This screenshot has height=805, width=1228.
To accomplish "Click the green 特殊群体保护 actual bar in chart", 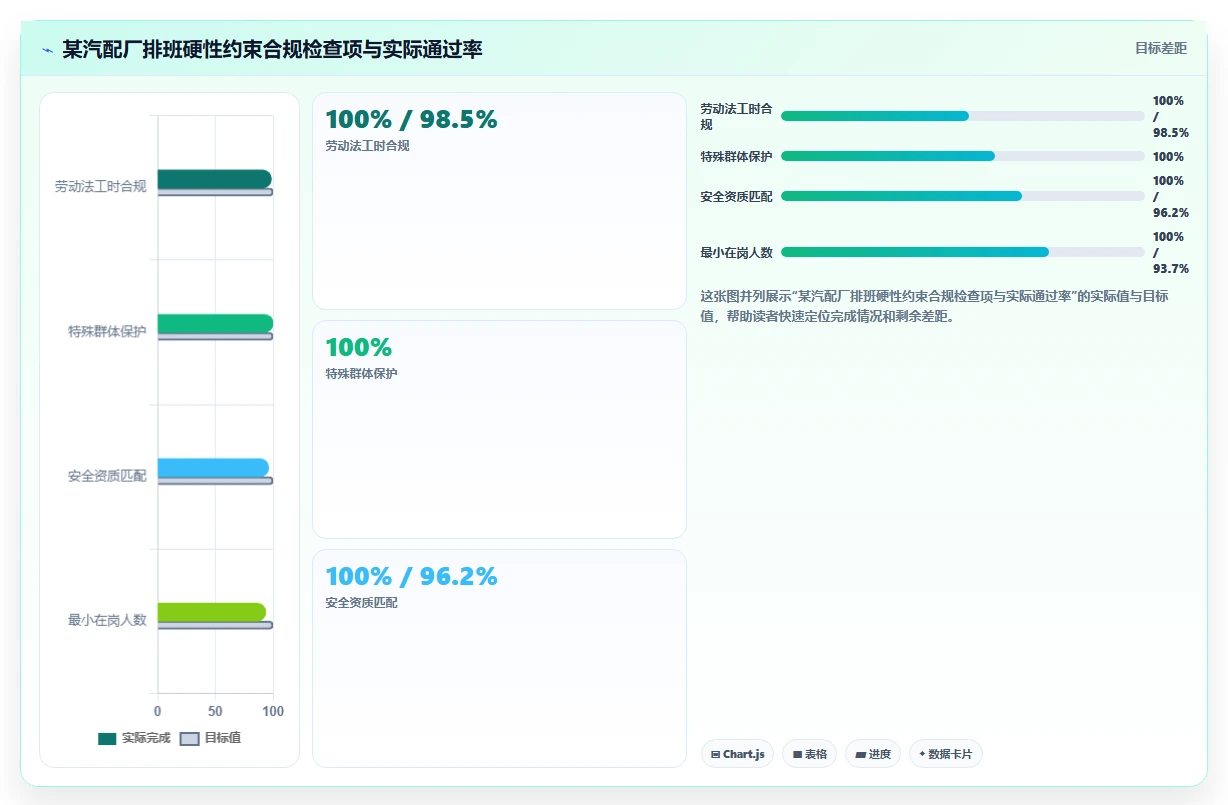I will (x=215, y=323).
